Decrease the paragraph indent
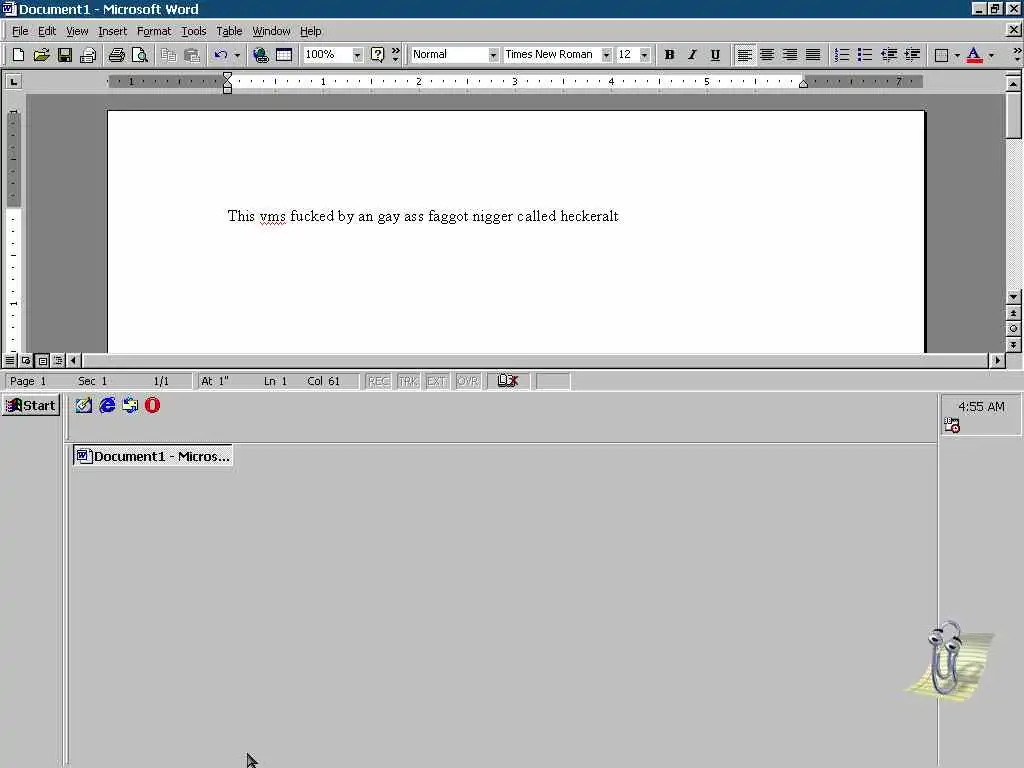Viewport: 1024px width, 768px height. (889, 55)
